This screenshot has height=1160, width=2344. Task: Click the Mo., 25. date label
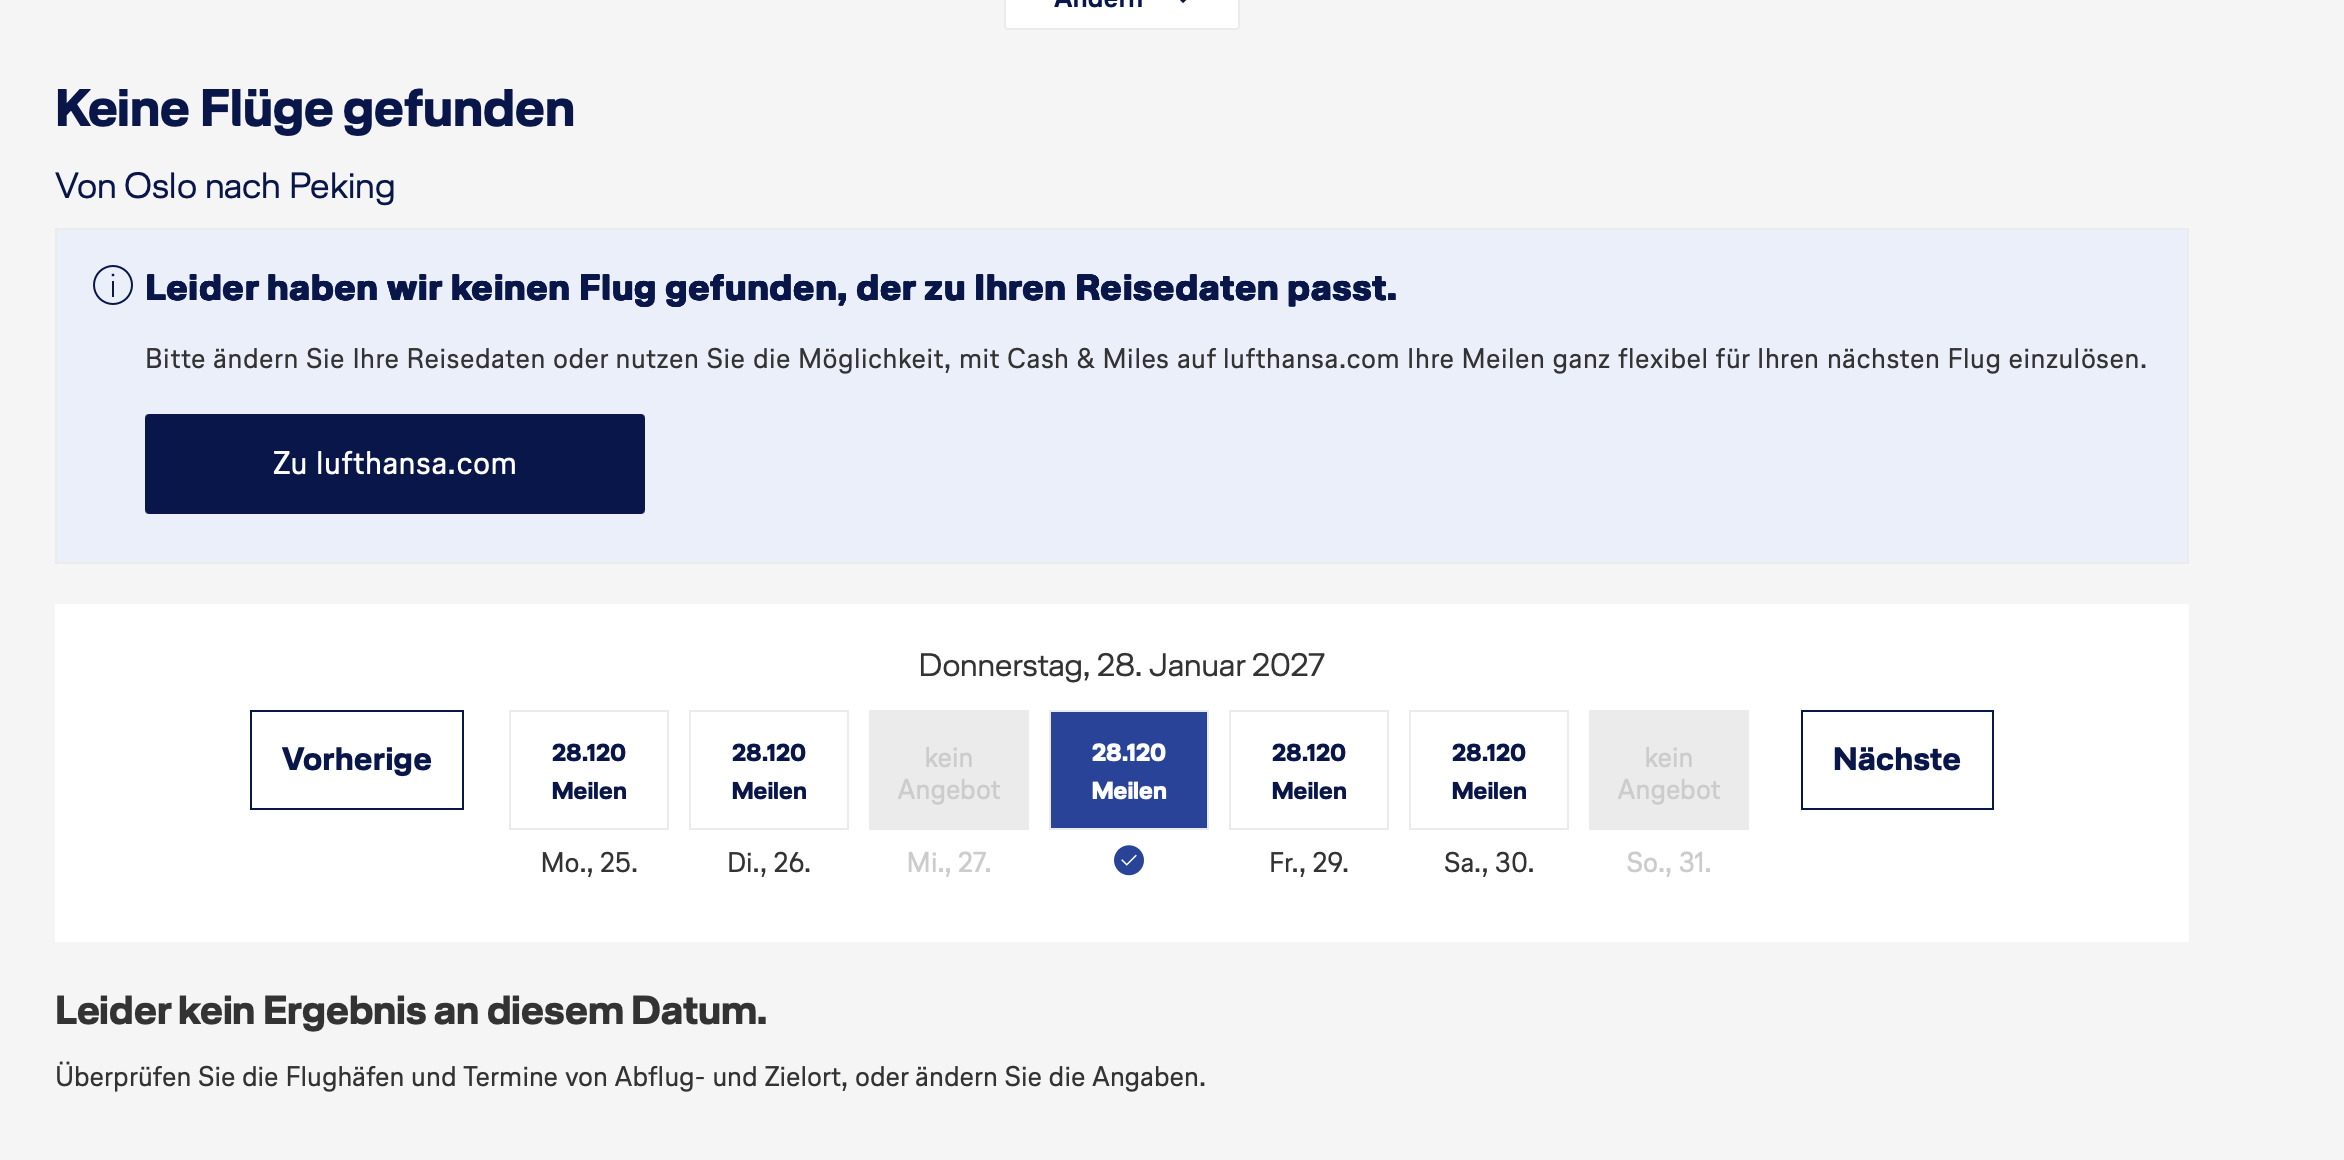[589, 863]
